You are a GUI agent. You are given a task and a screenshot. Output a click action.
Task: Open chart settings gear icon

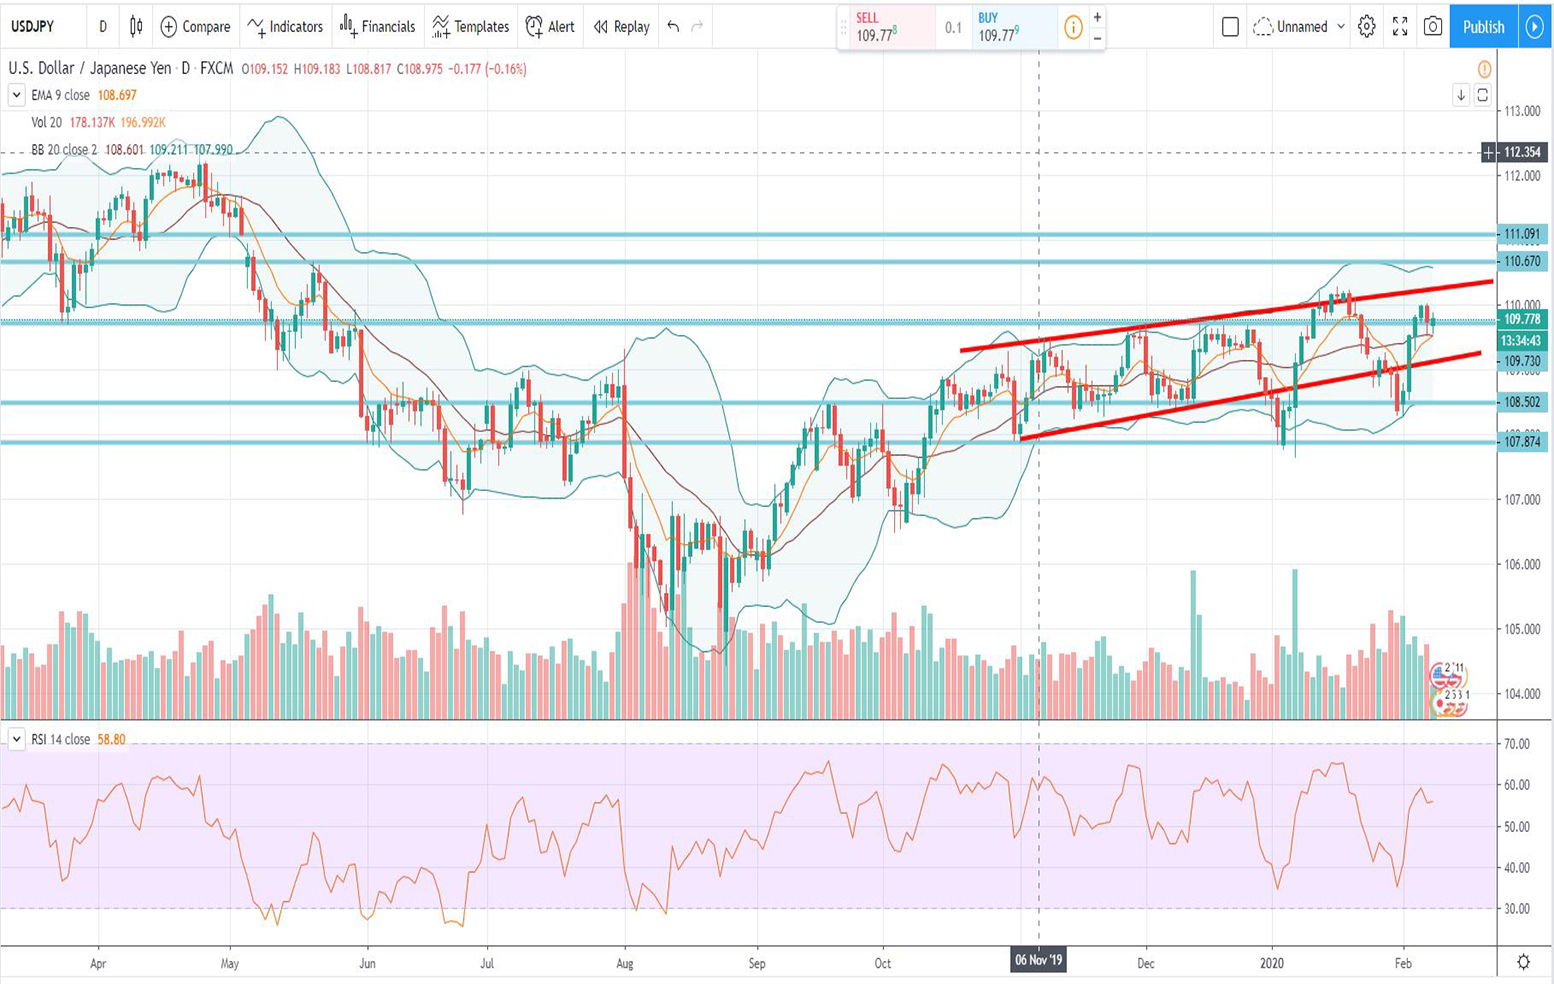tap(1366, 27)
